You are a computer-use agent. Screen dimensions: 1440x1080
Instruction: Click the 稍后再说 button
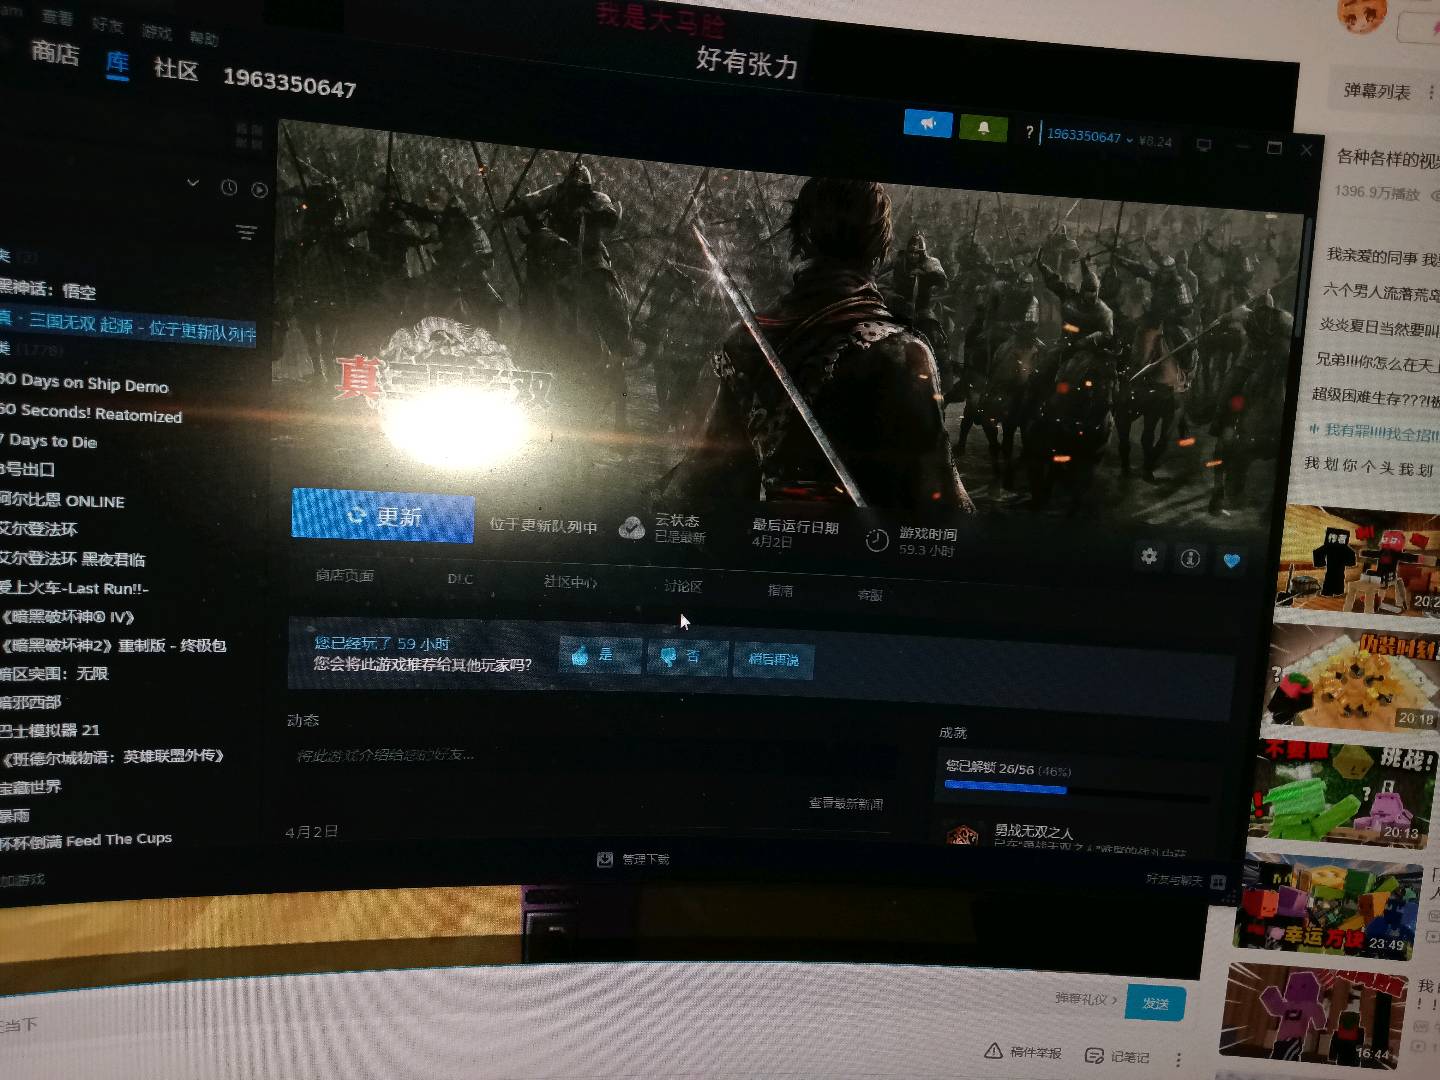773,660
